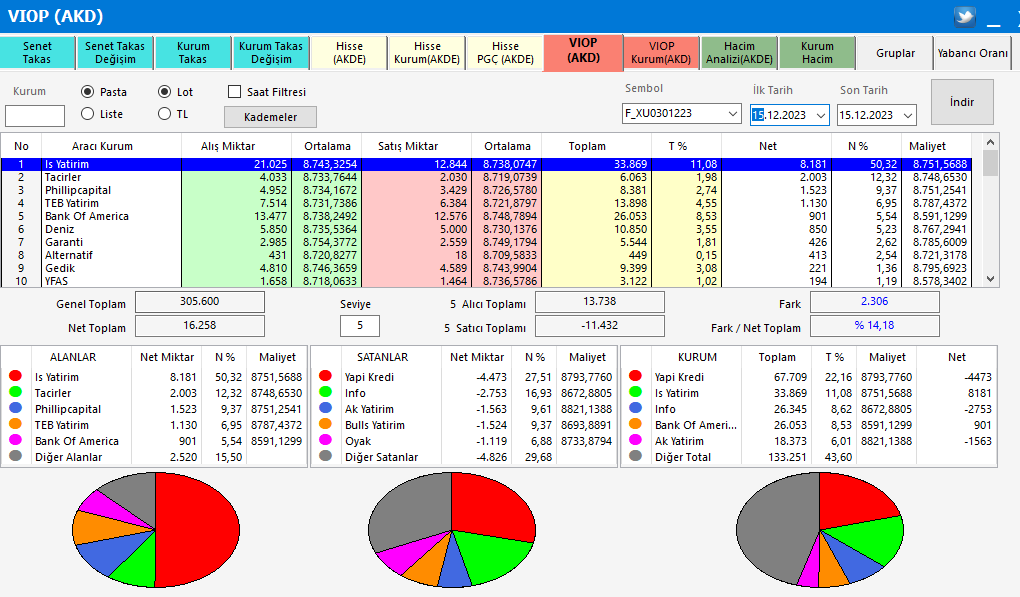
Task: Select the YFAS row
Action: pos(486,281)
